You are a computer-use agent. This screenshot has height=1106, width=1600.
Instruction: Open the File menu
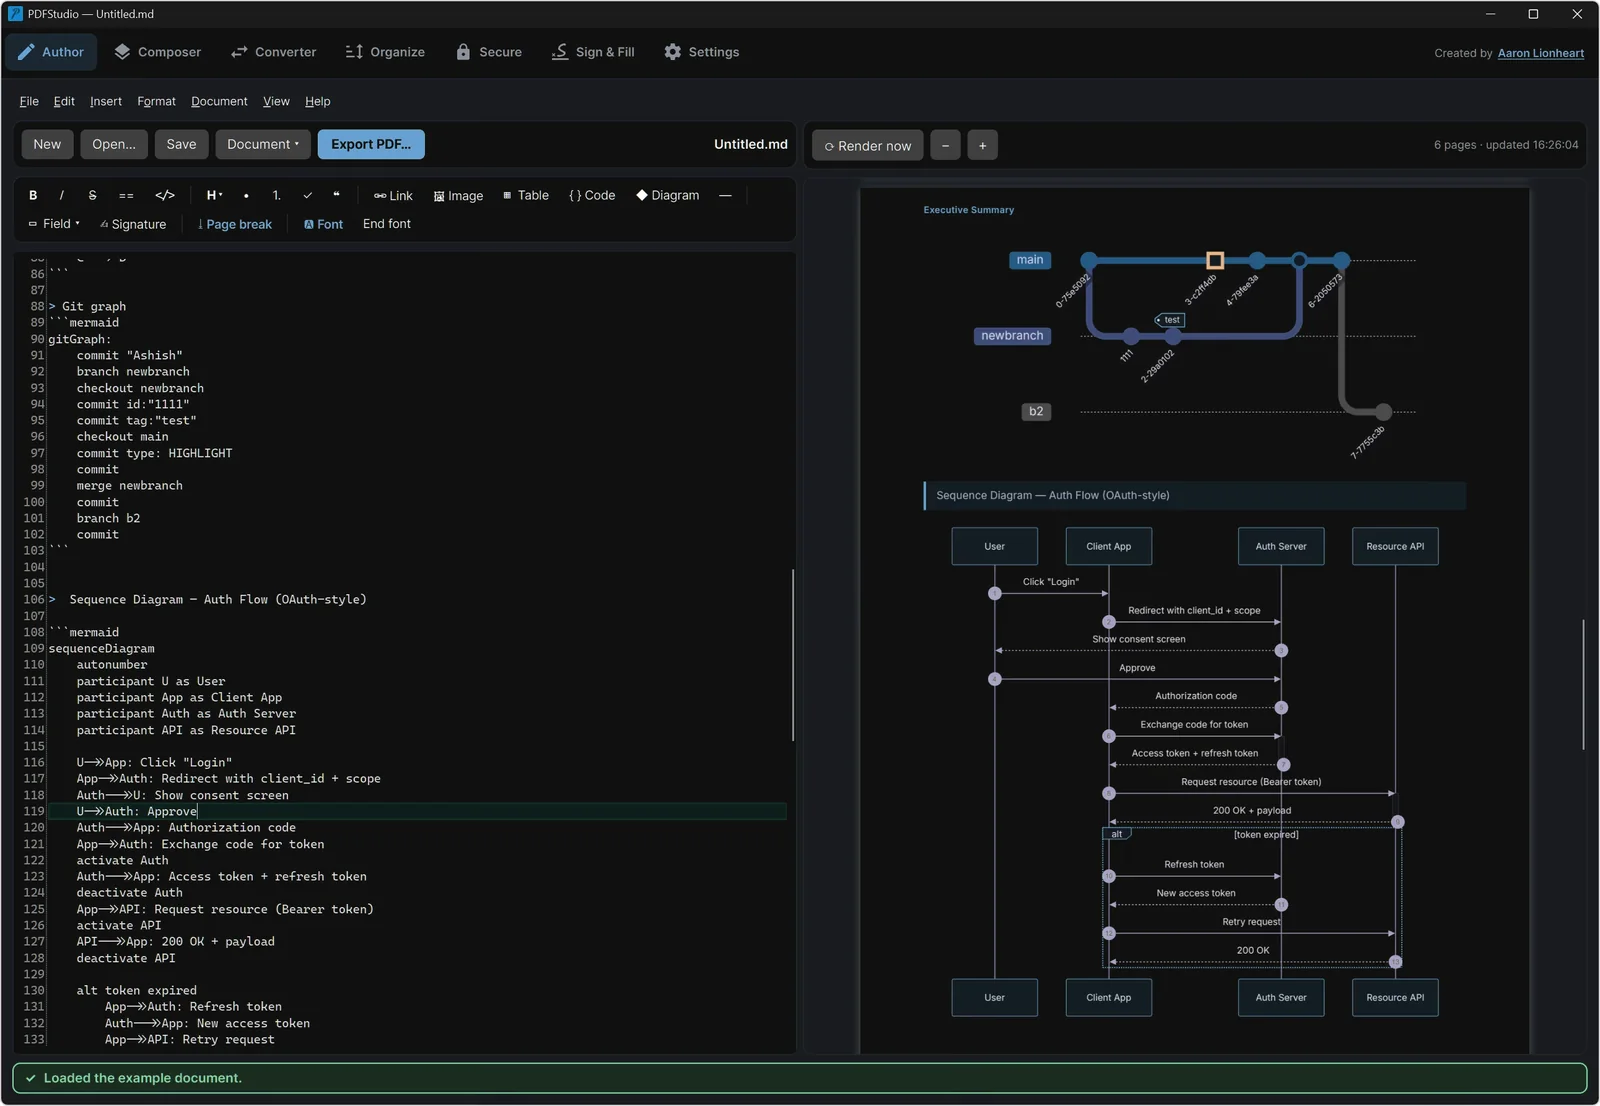[x=29, y=101]
